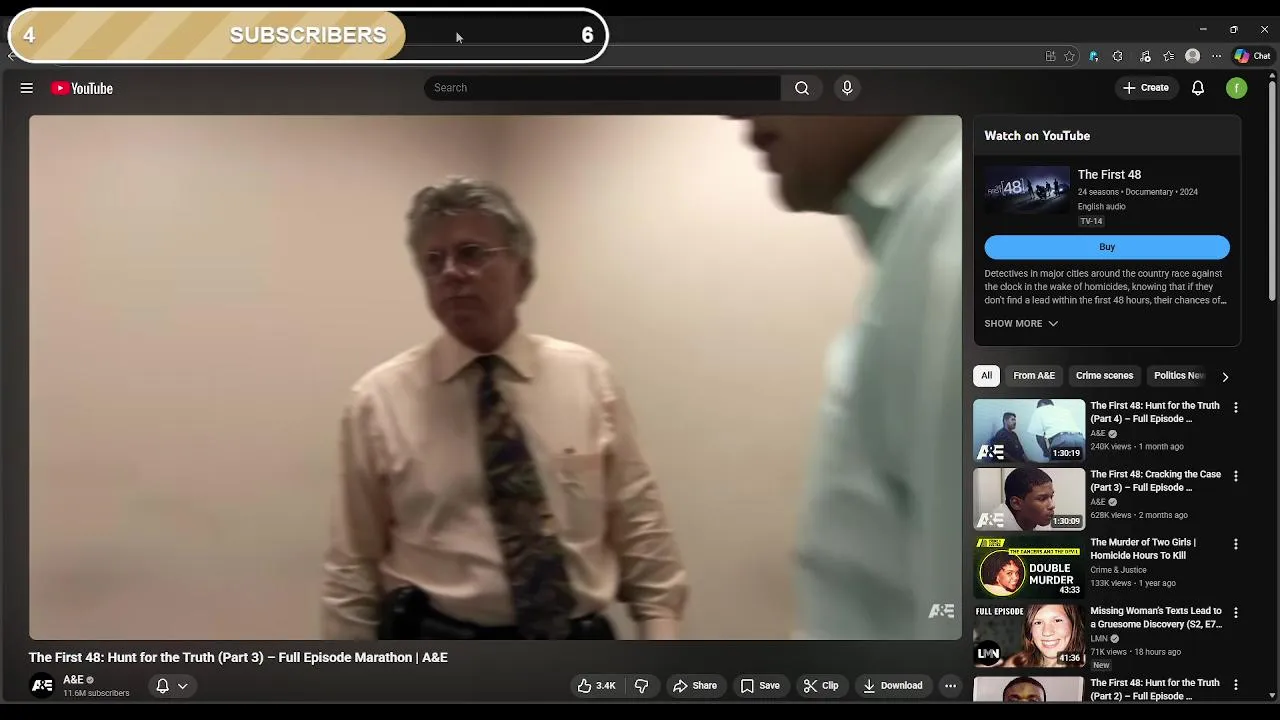Screen dimensions: 1280x720
Task: Click the video title text below player
Action: [x=238, y=658]
